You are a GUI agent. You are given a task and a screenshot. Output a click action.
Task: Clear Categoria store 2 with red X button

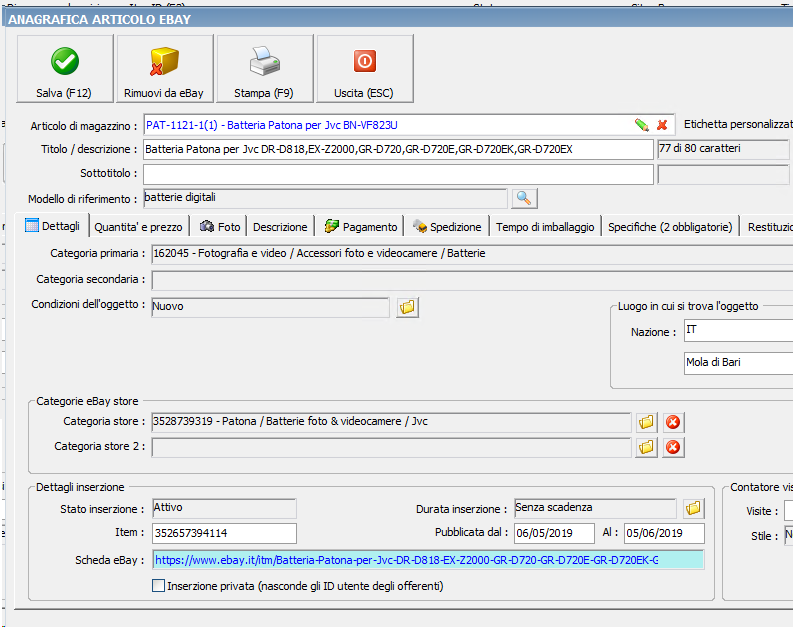[x=673, y=447]
